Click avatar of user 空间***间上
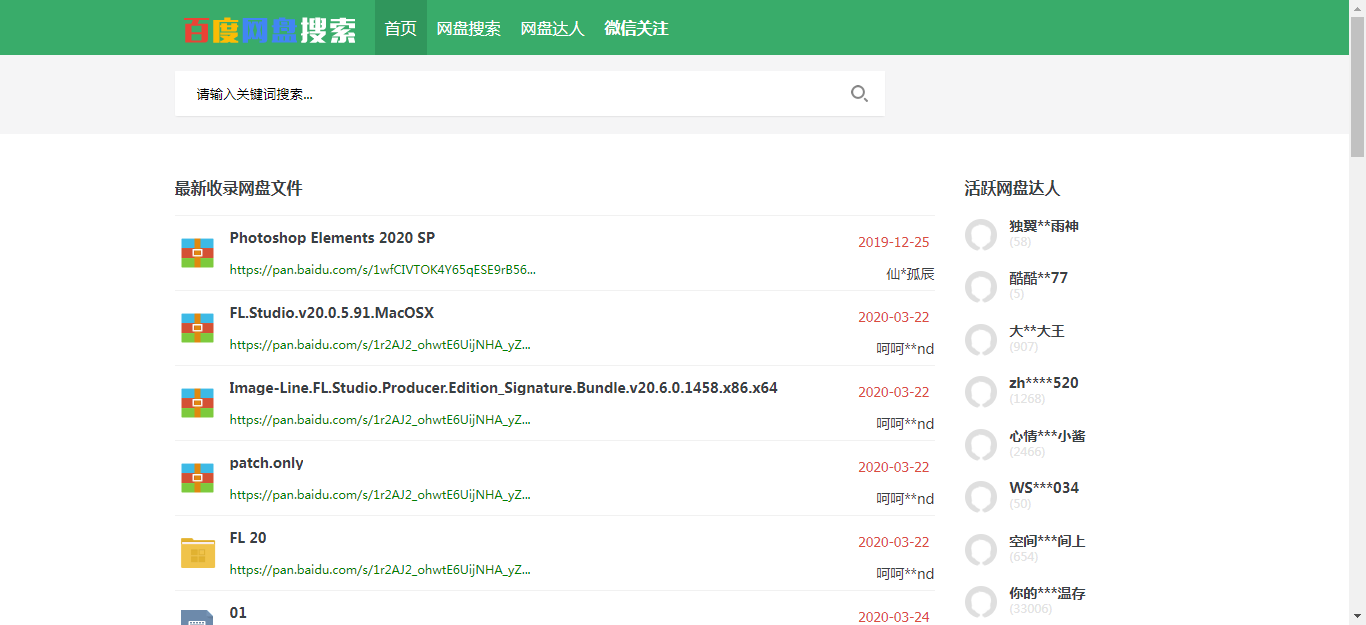Screen dimensions: 1366x625 (981, 550)
